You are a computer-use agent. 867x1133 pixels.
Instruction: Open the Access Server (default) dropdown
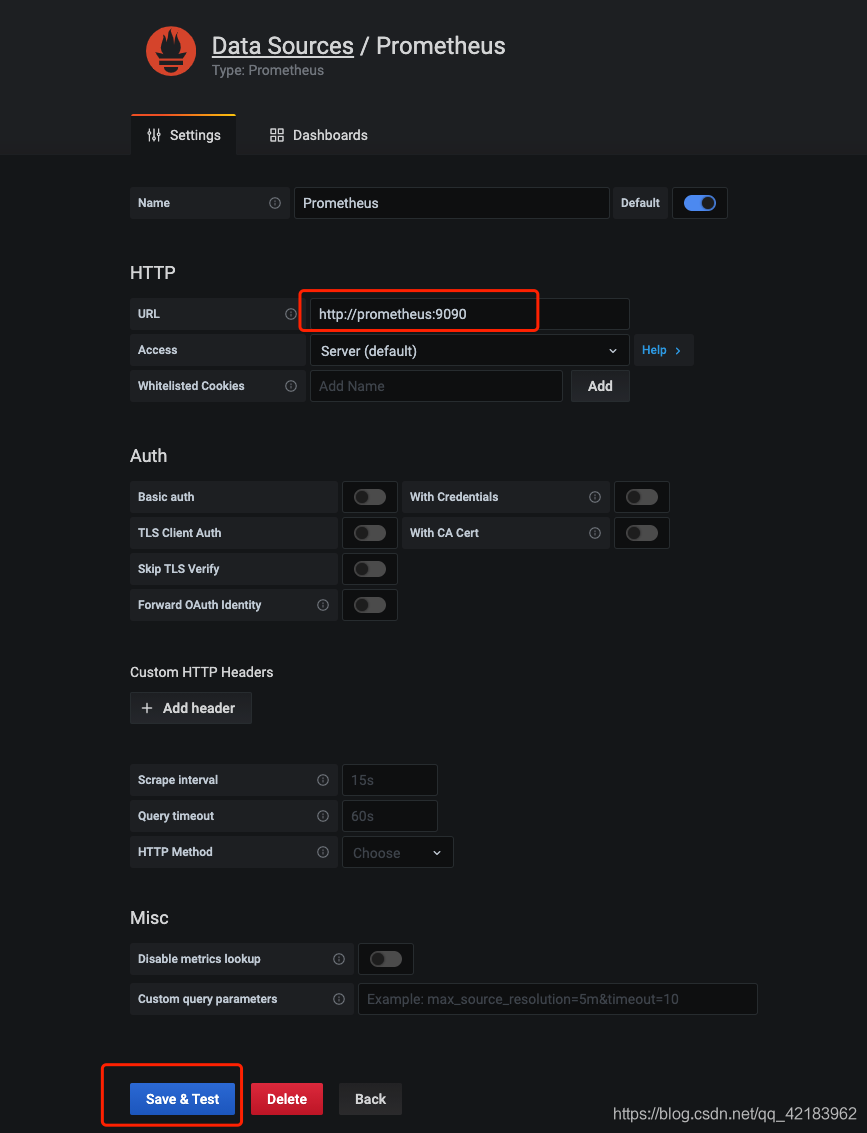pyautogui.click(x=470, y=350)
